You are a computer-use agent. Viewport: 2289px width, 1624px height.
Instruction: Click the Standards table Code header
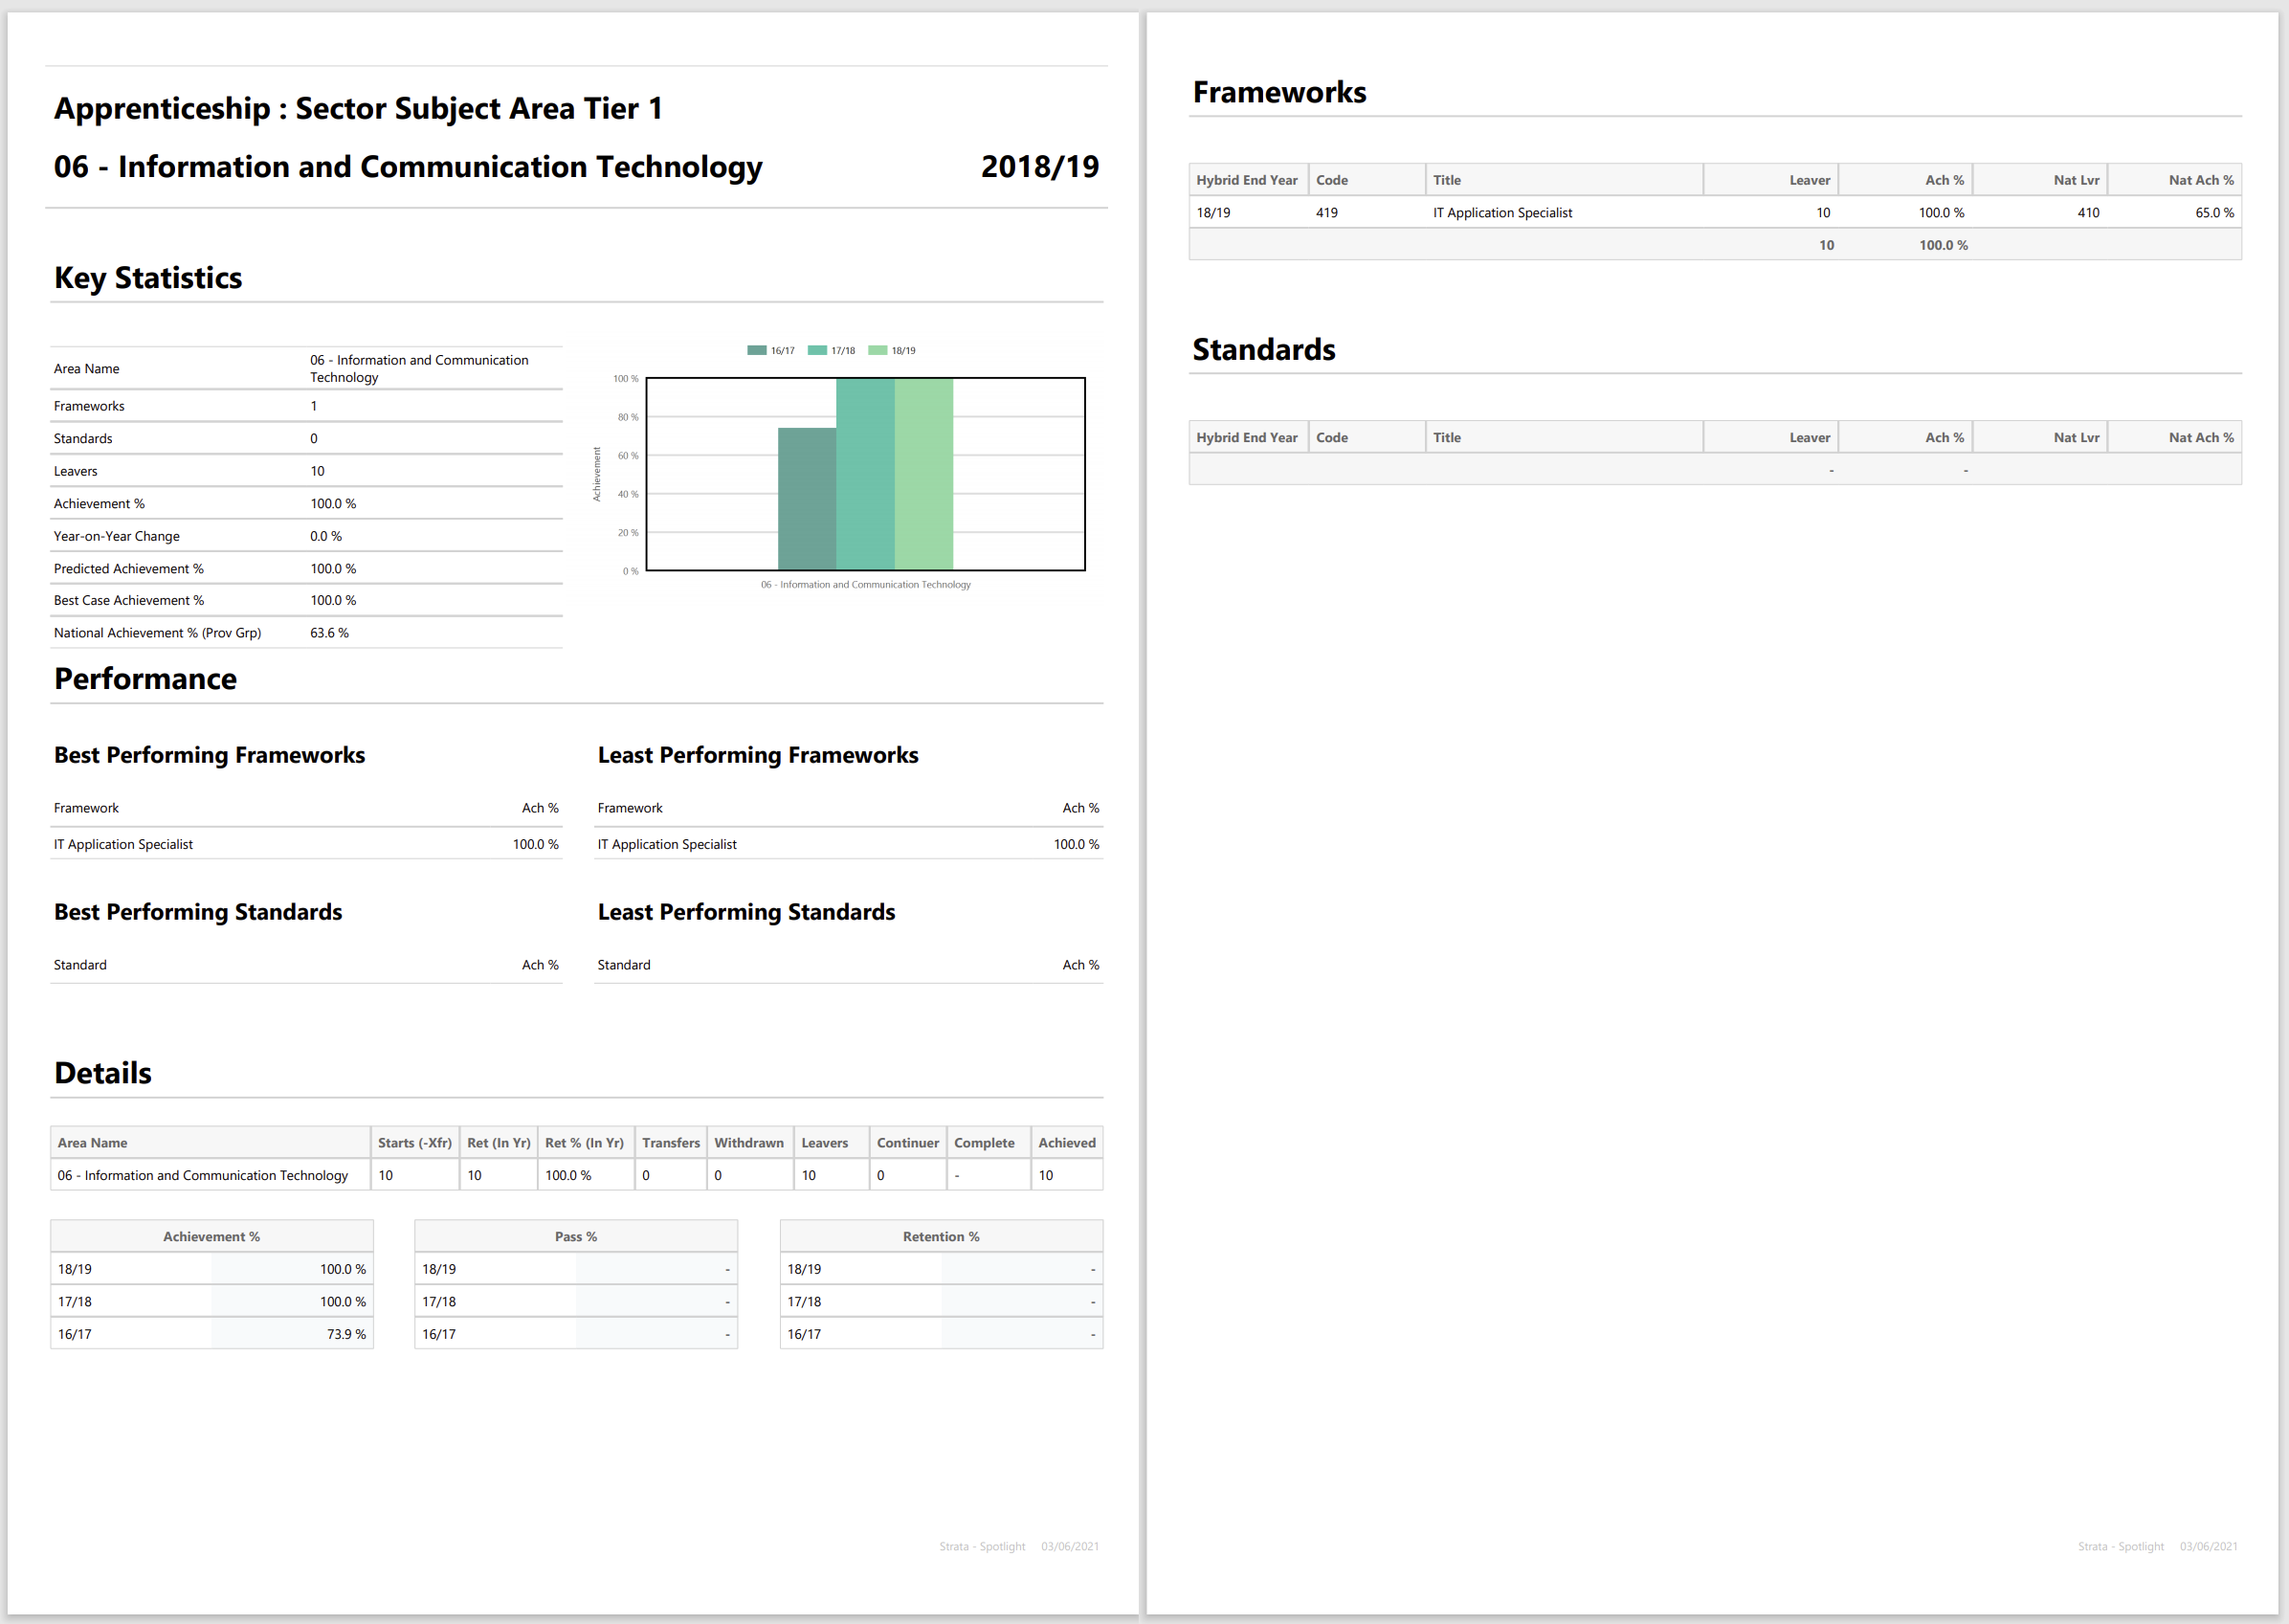[1331, 437]
